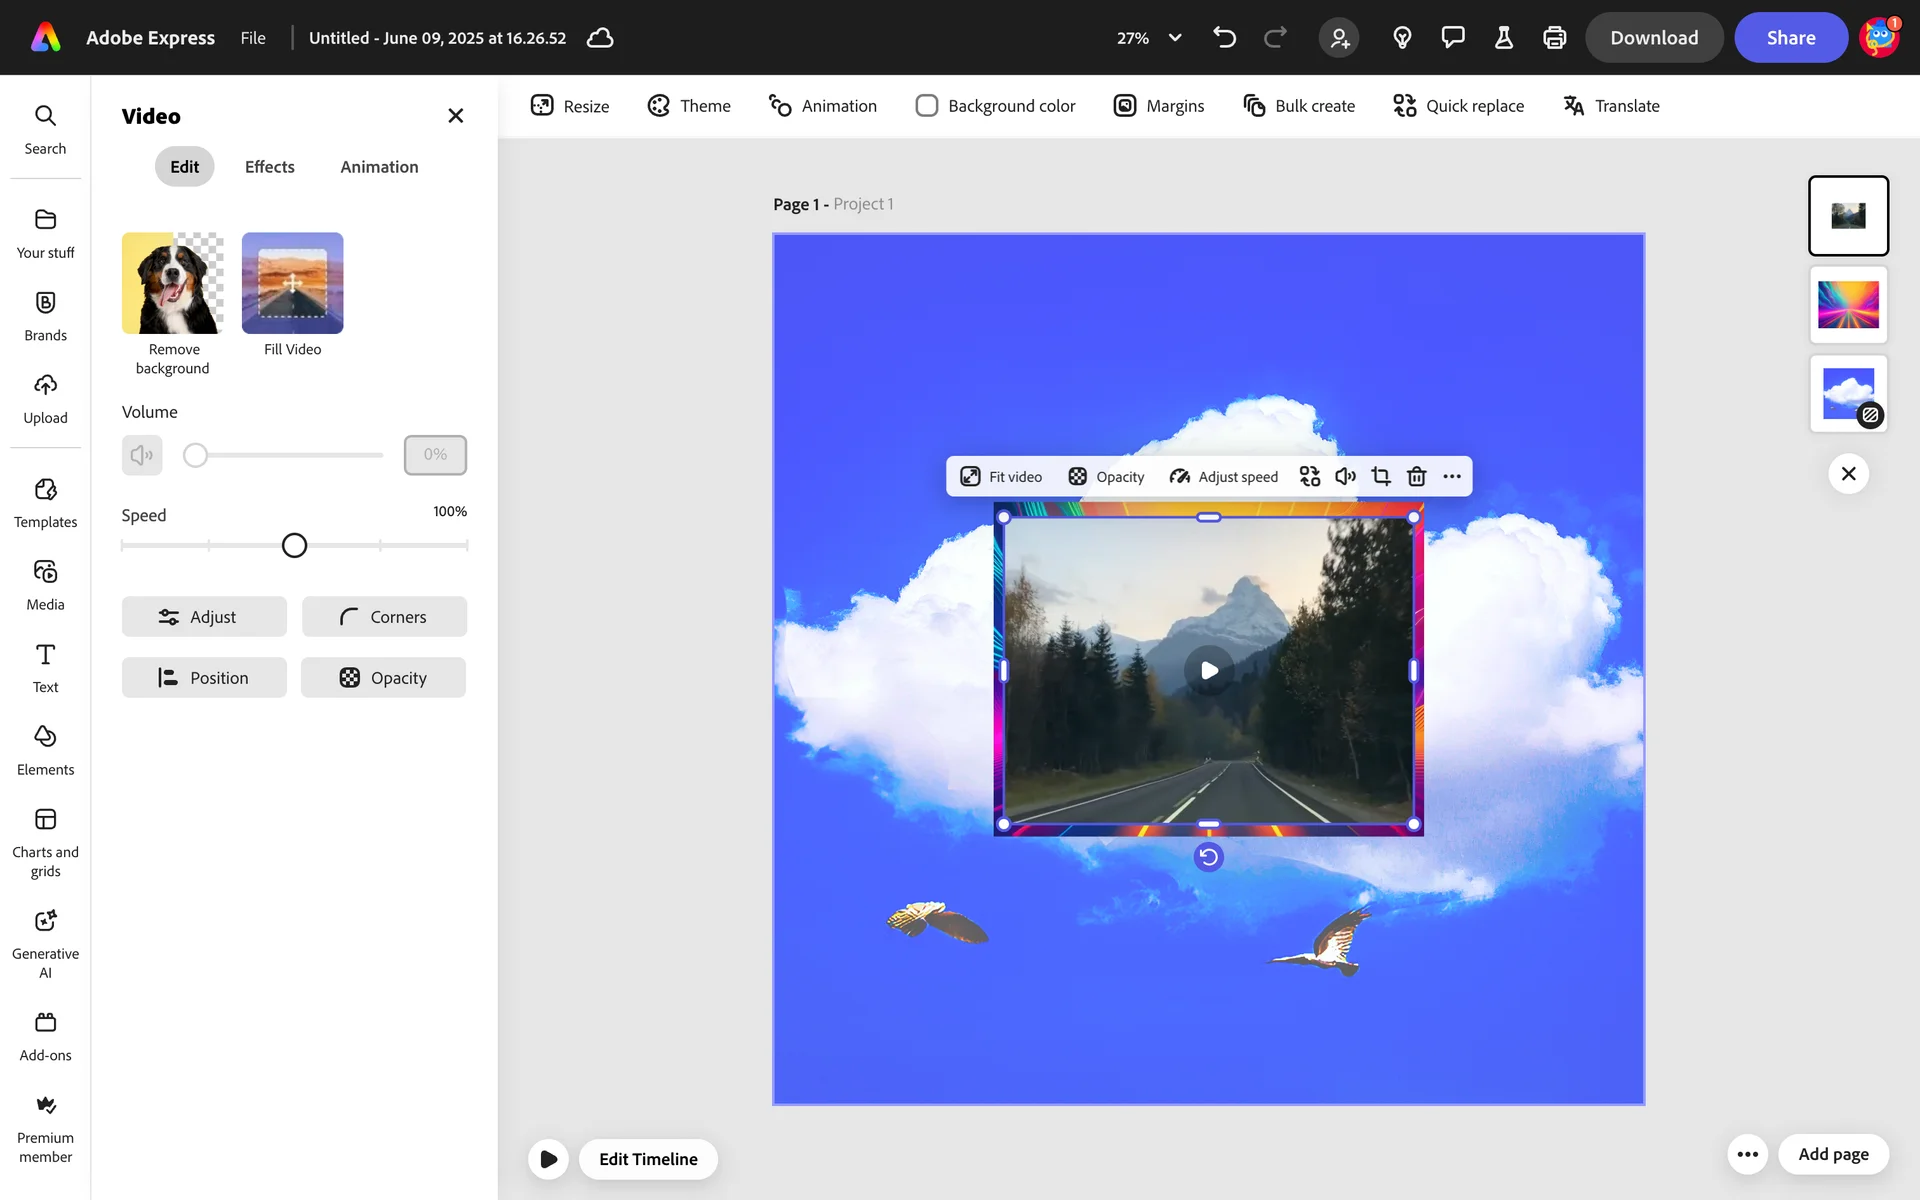The image size is (1920, 1200).
Task: Expand the zoom level dropdown arrow
Action: pyautogui.click(x=1175, y=38)
